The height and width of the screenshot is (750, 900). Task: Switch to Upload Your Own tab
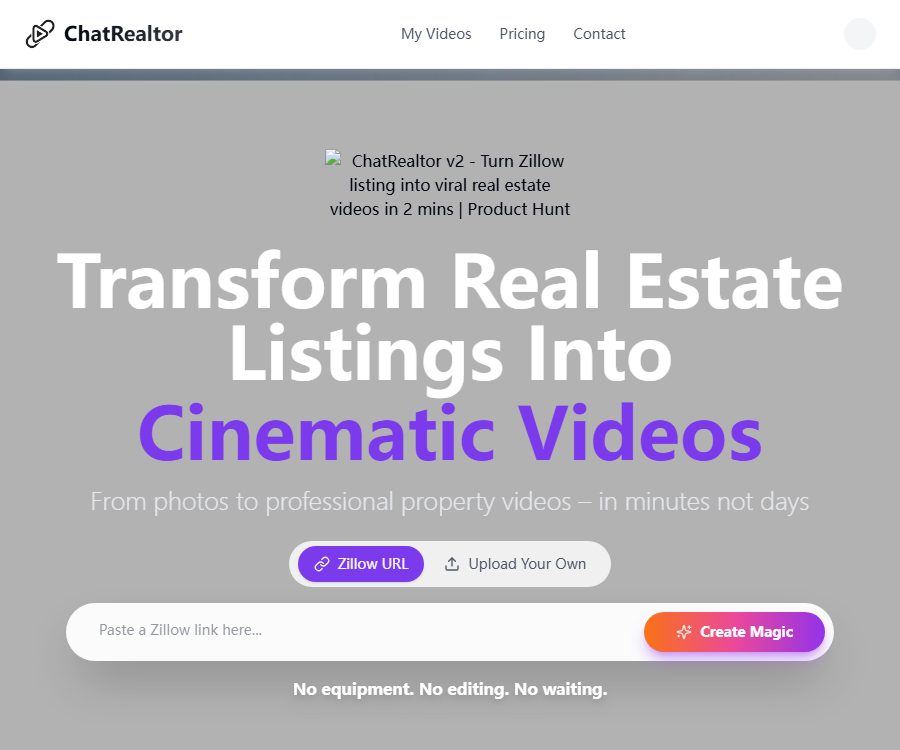[515, 564]
